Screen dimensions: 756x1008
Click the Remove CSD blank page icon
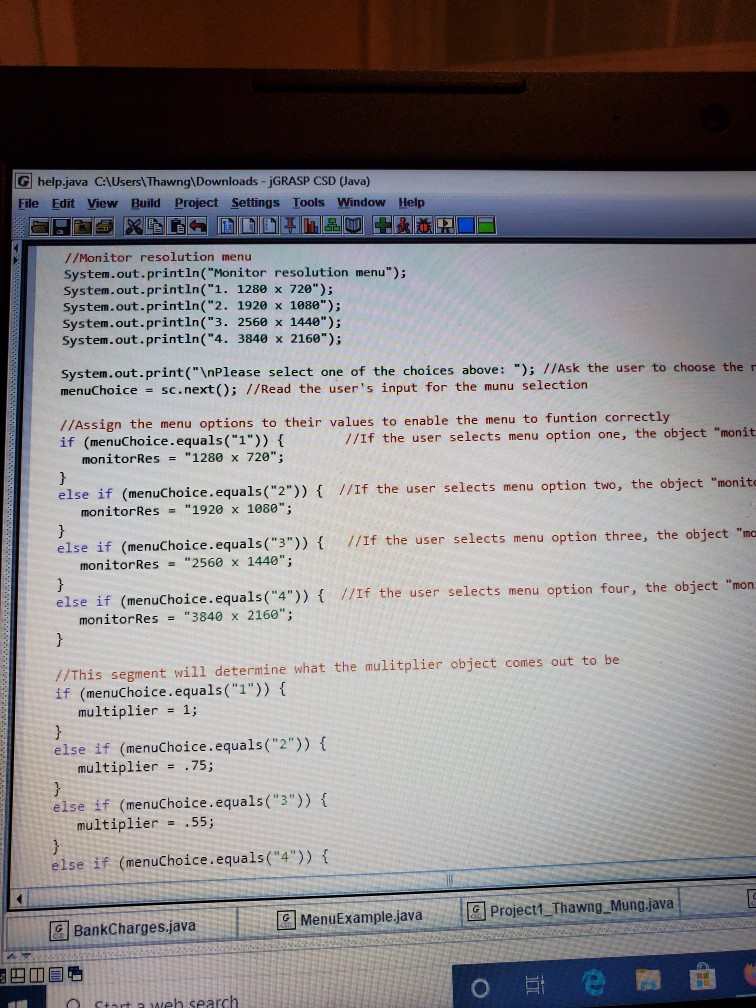point(248,226)
